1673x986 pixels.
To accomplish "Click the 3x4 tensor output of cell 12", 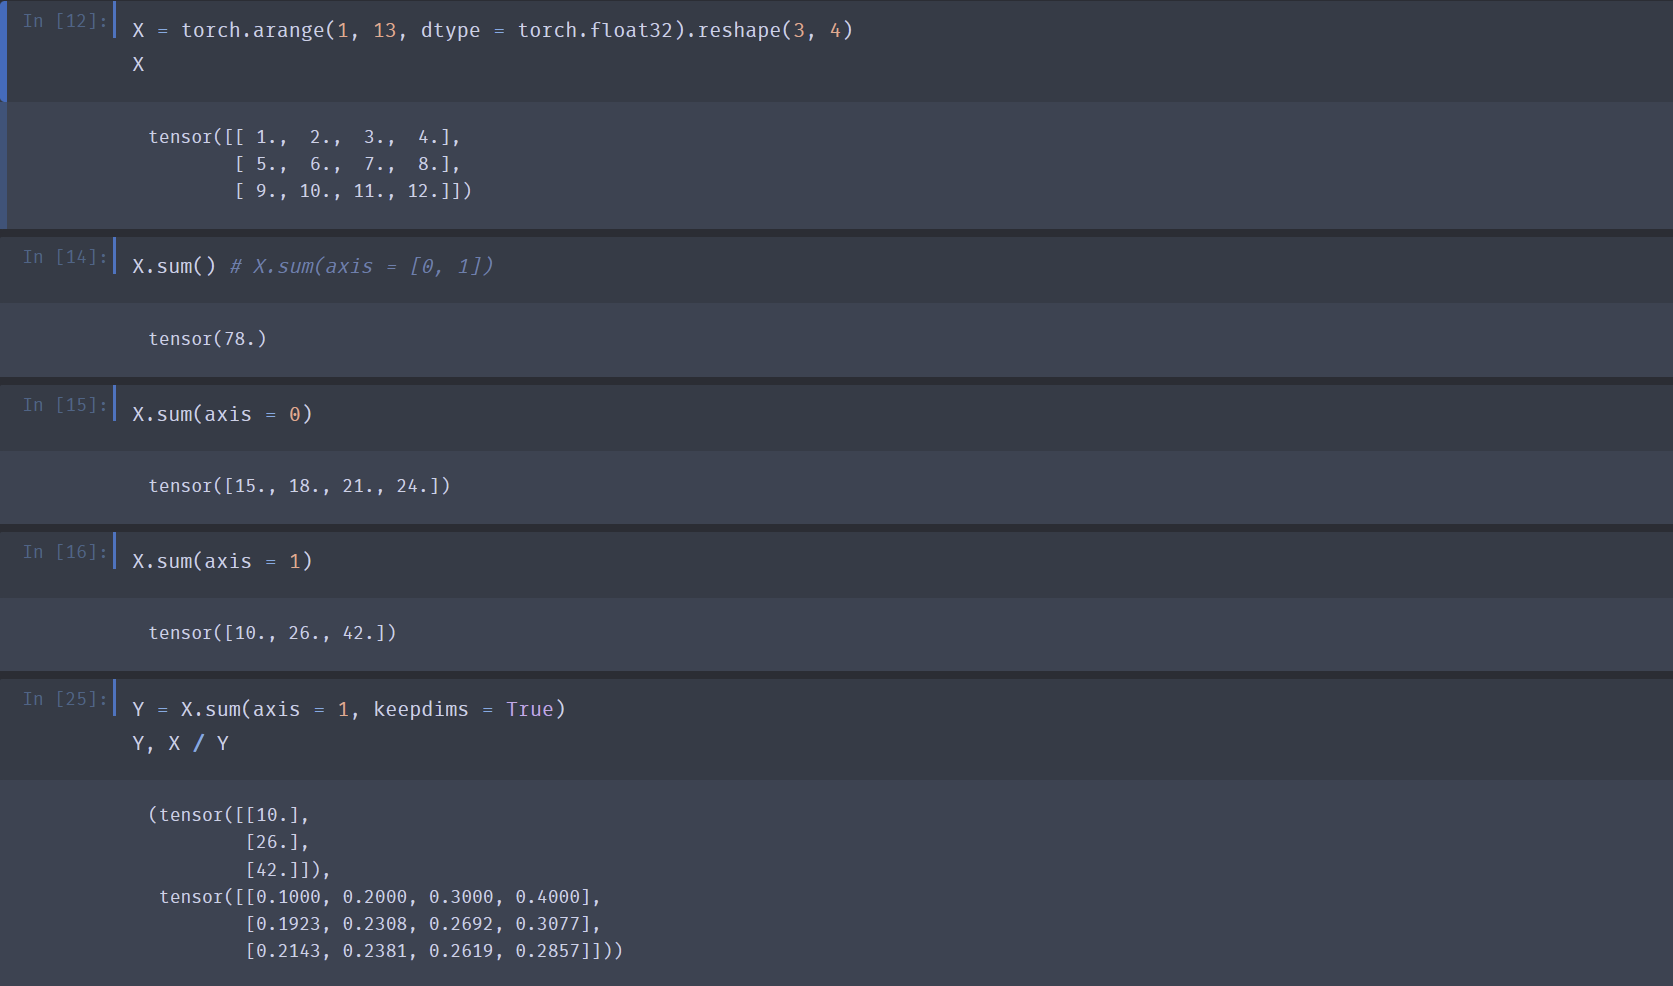I will click(x=310, y=164).
